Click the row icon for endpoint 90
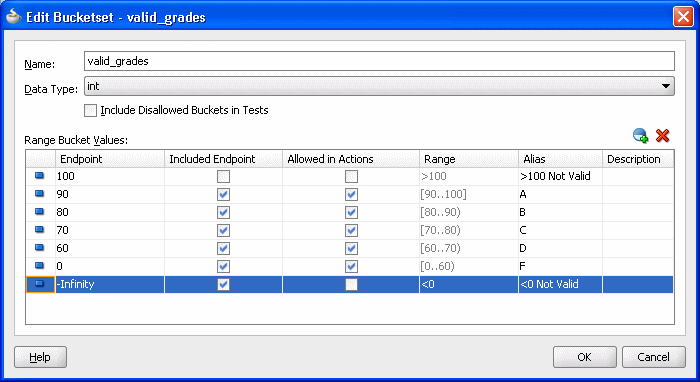 coord(40,194)
